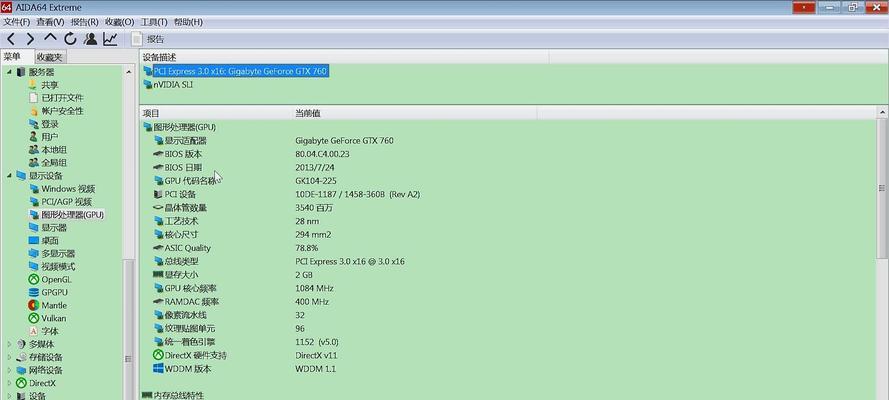
Task: Select nVIDIA SLI device entry
Action: pos(173,84)
